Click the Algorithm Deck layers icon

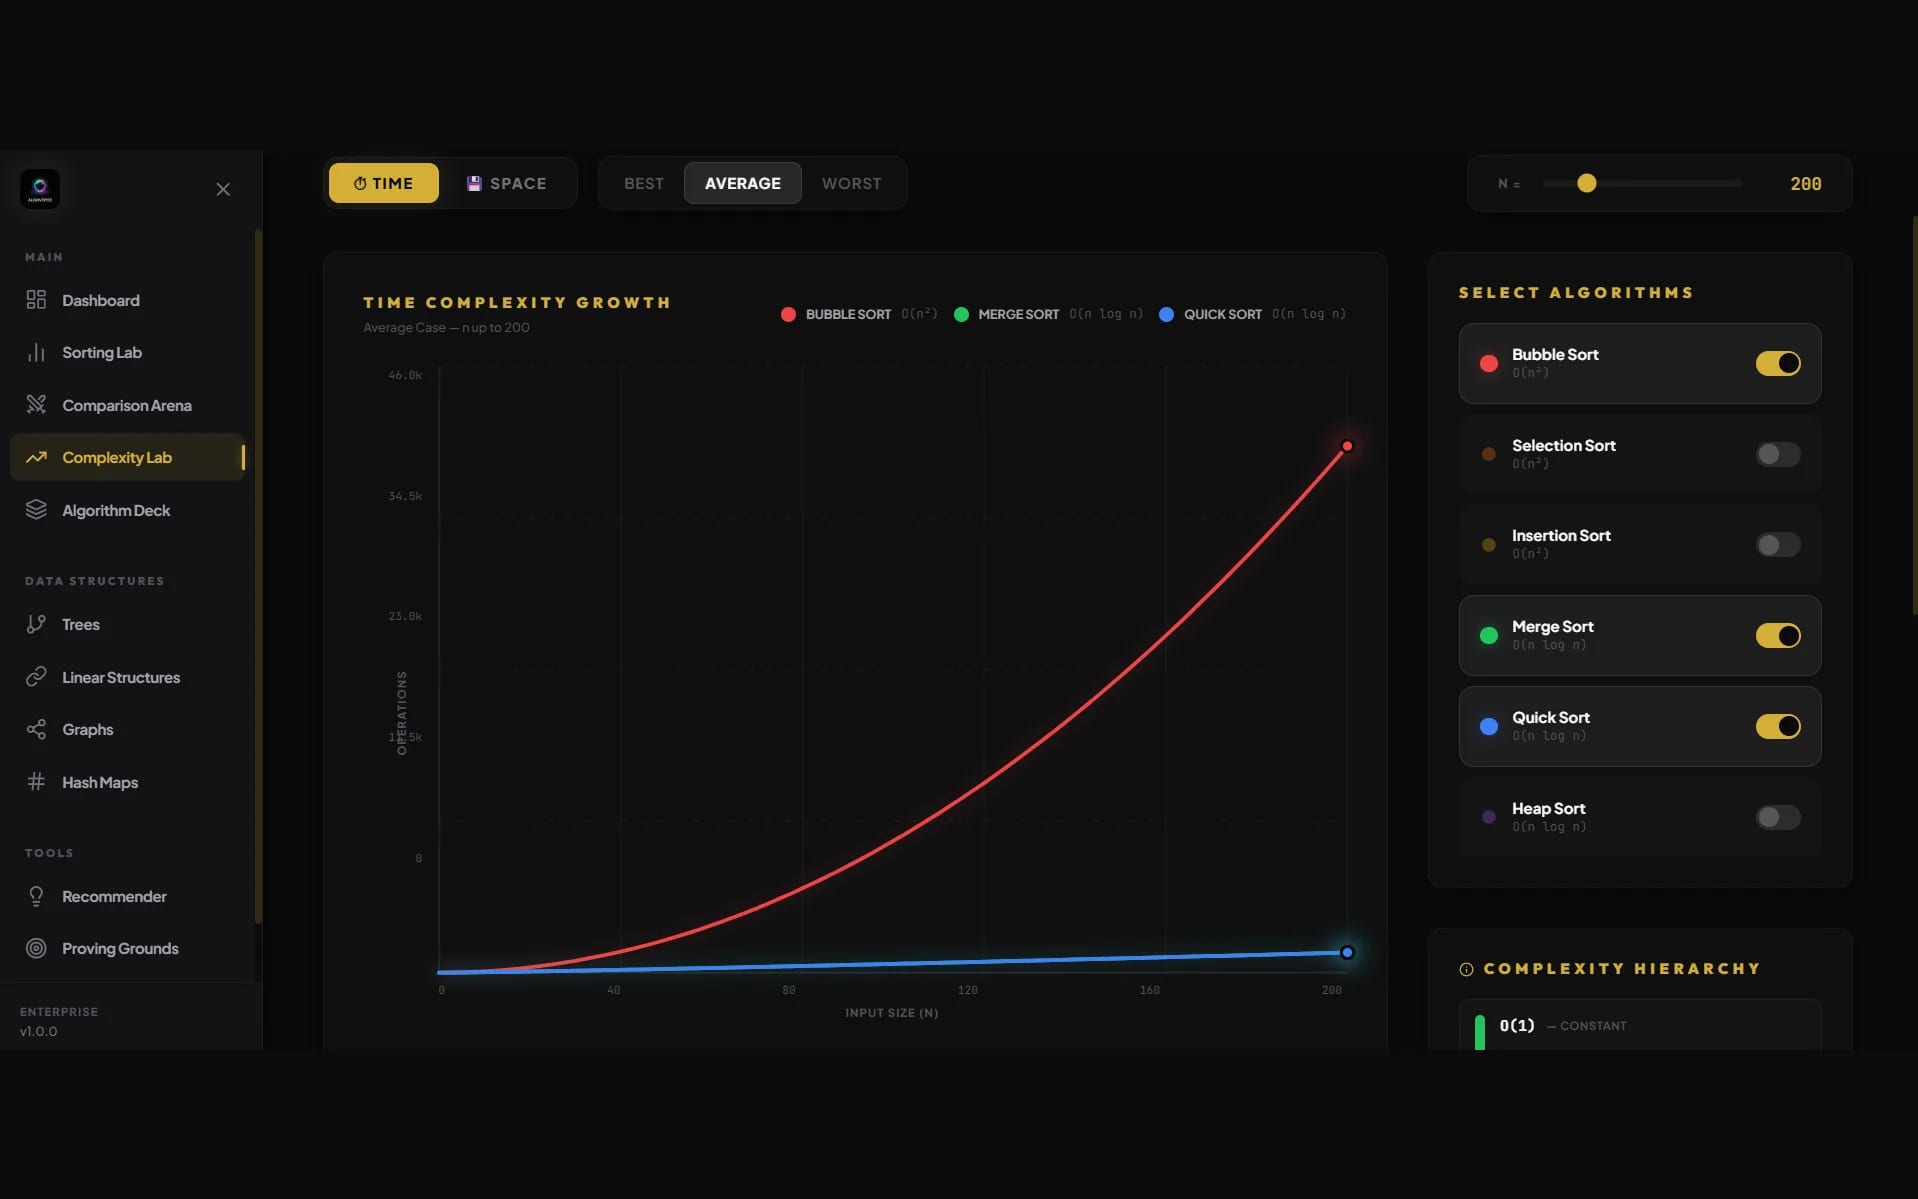point(36,510)
